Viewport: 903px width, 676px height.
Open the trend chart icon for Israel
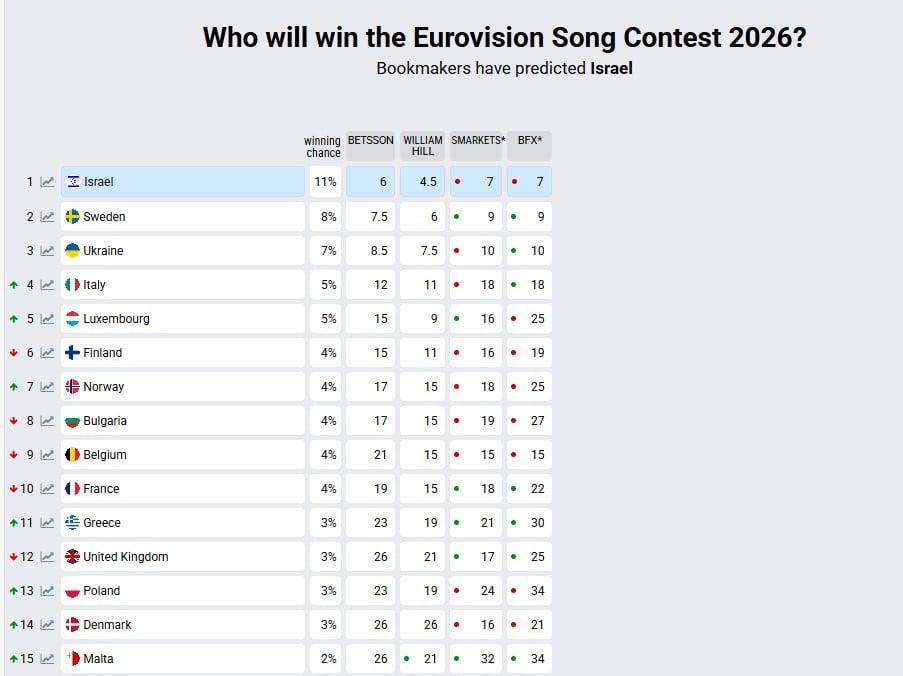[x=47, y=182]
